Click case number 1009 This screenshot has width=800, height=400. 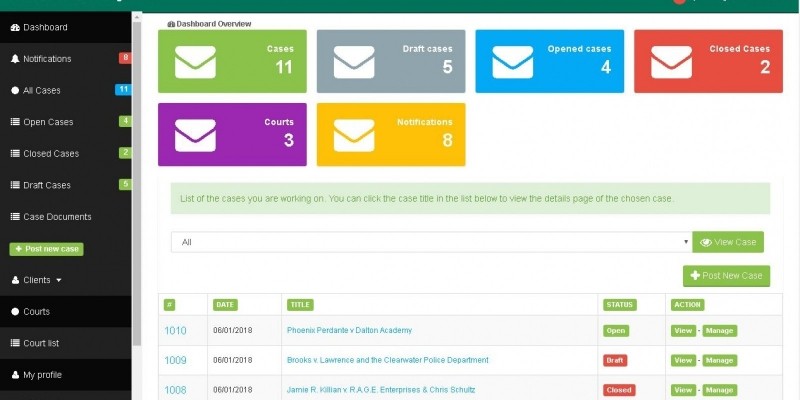pos(175,360)
